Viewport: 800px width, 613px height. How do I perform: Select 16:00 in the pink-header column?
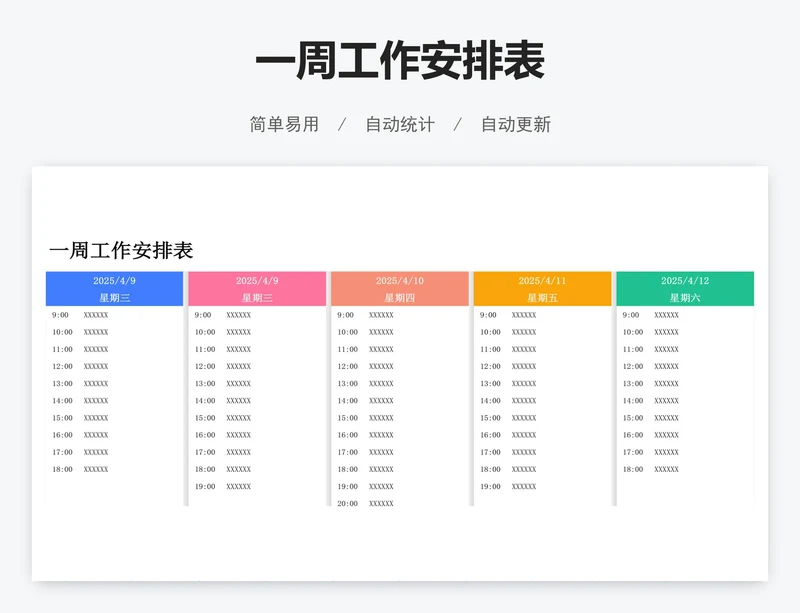205,435
